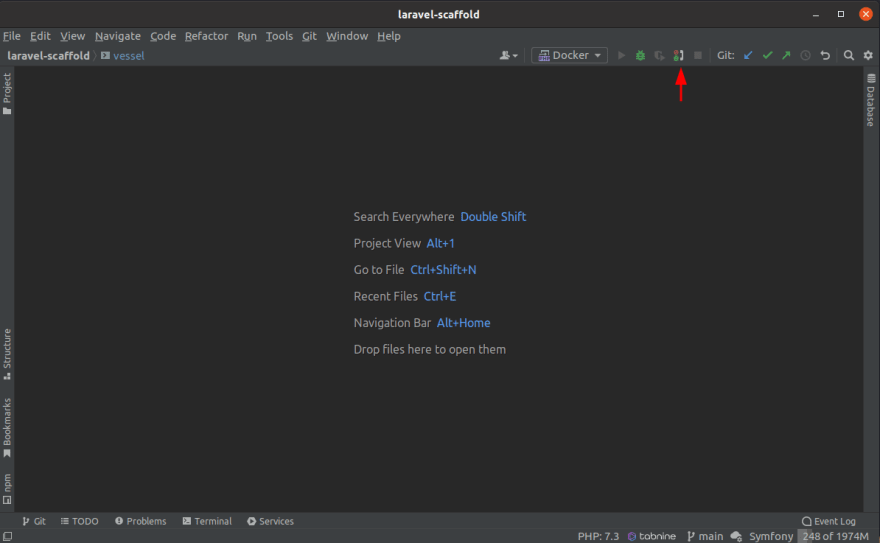Click the green Debug bug icon
This screenshot has height=543, width=880.
640,56
